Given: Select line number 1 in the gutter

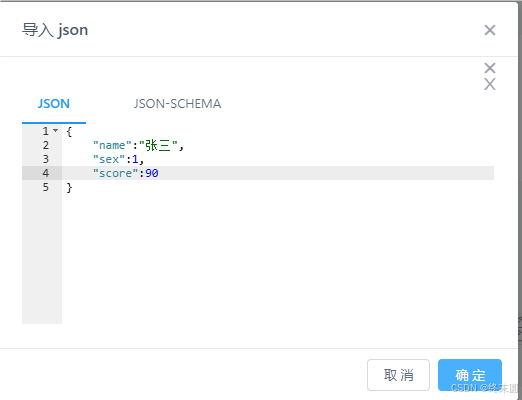Looking at the screenshot, I should coord(46,131).
